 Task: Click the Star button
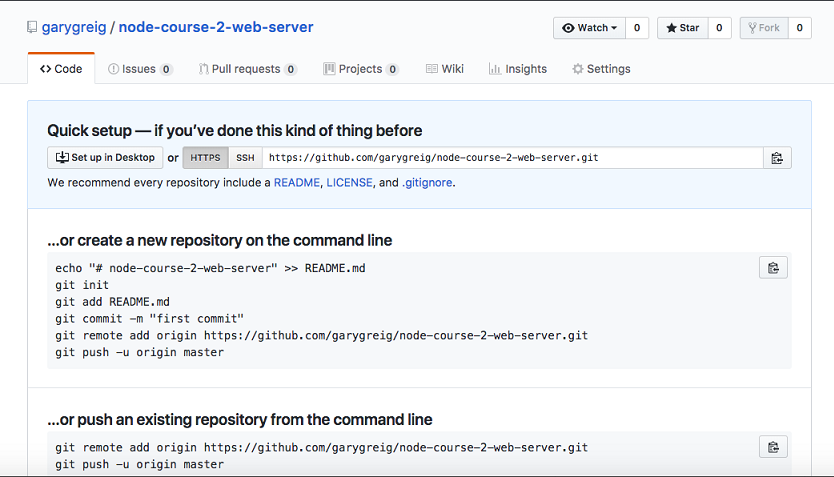(x=682, y=28)
